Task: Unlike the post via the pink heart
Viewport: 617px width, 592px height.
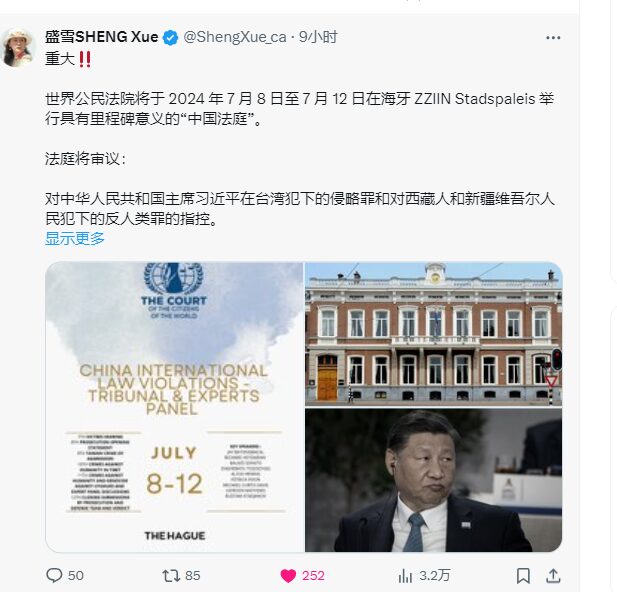Action: coord(288,576)
